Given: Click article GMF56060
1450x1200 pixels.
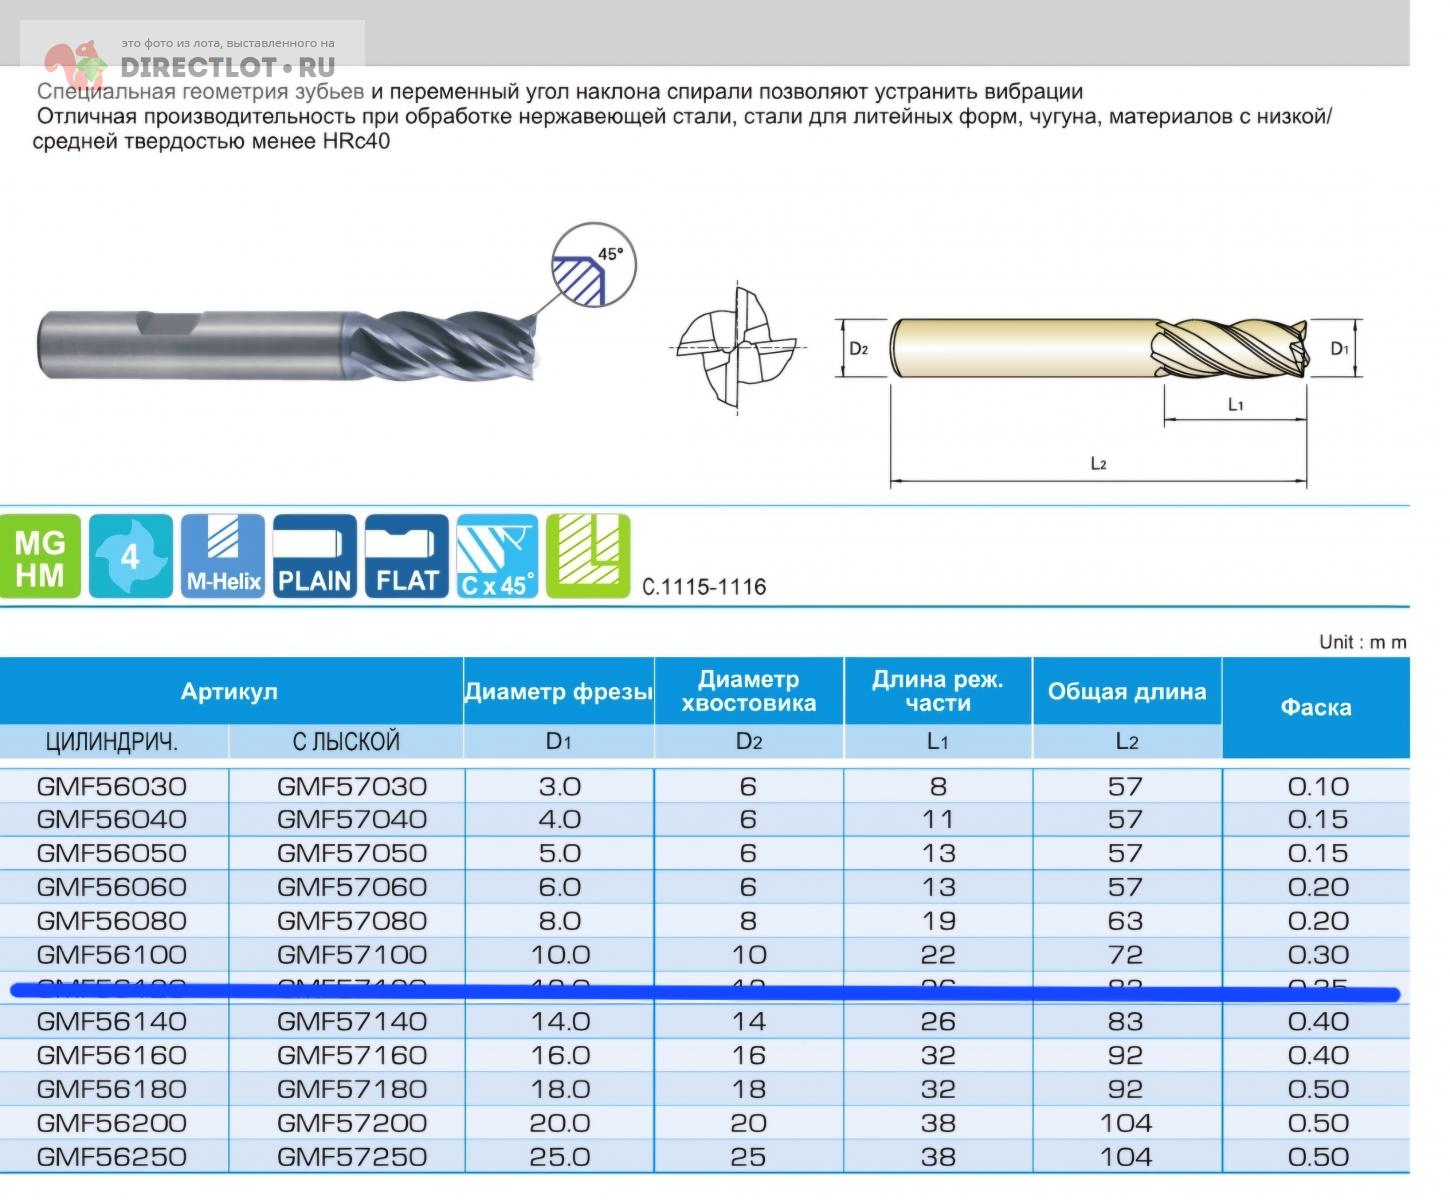Looking at the screenshot, I should pos(112,887).
